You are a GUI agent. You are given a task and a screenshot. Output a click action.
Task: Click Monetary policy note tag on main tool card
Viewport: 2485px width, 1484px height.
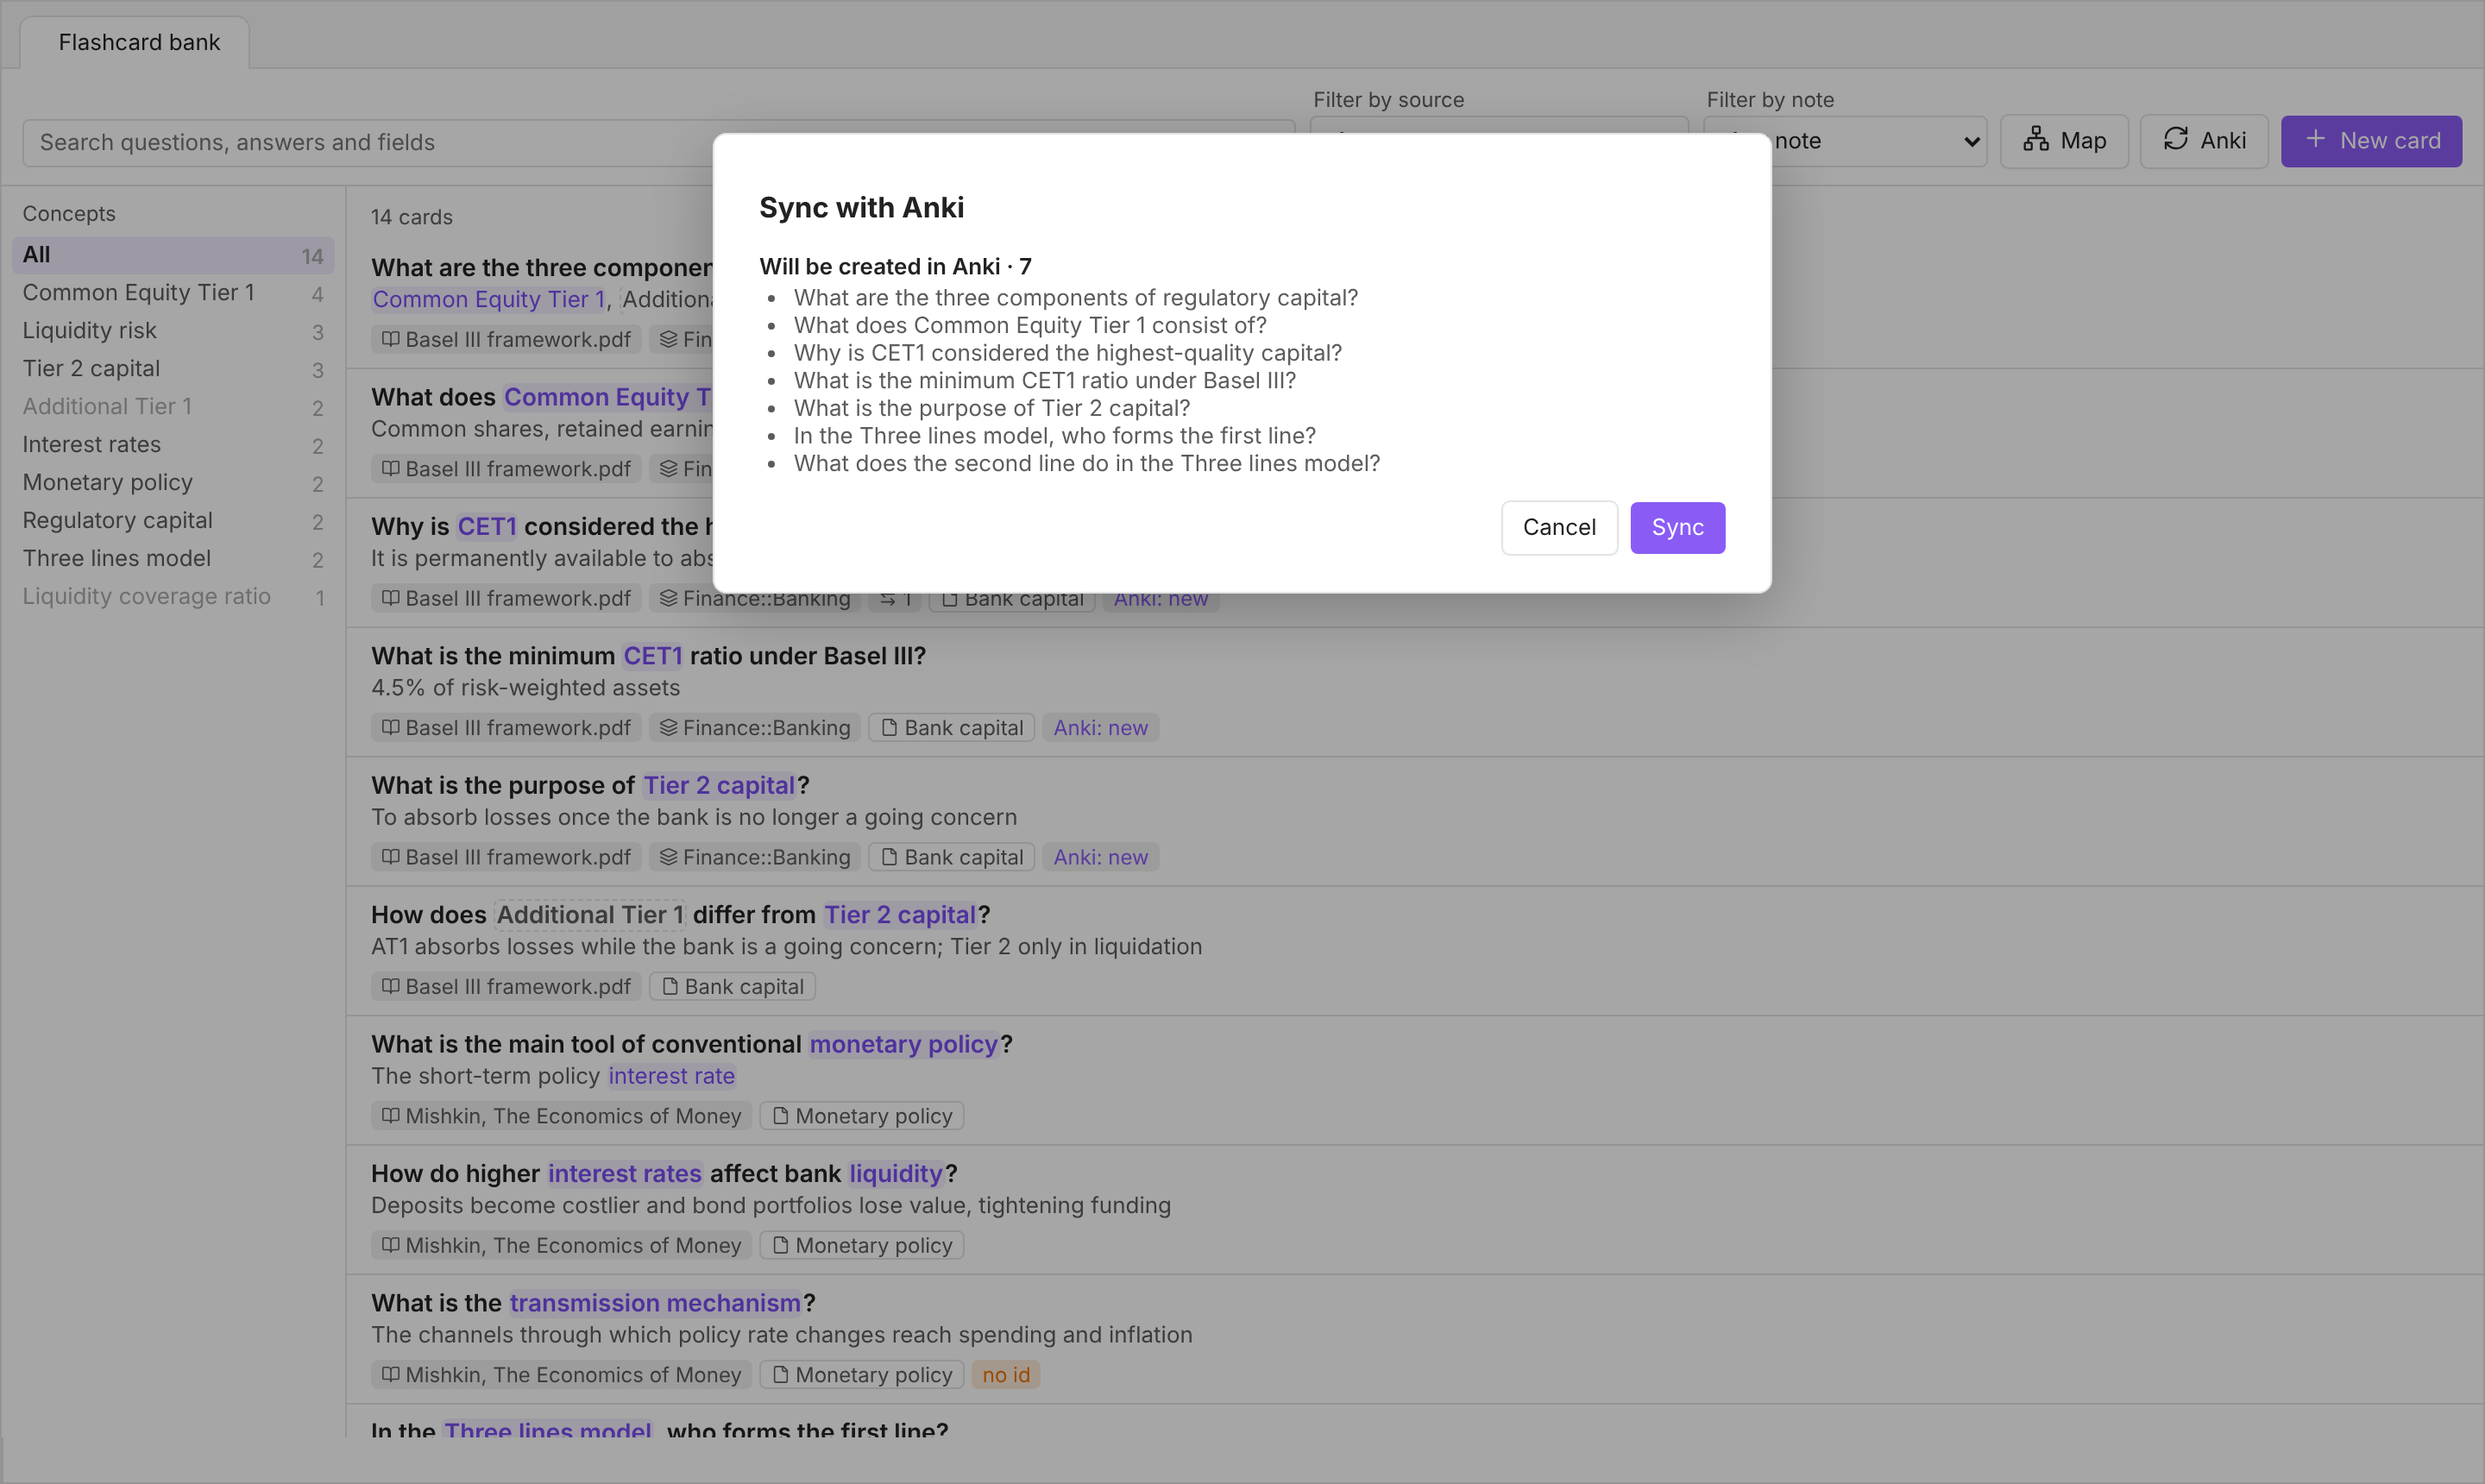tap(861, 1116)
